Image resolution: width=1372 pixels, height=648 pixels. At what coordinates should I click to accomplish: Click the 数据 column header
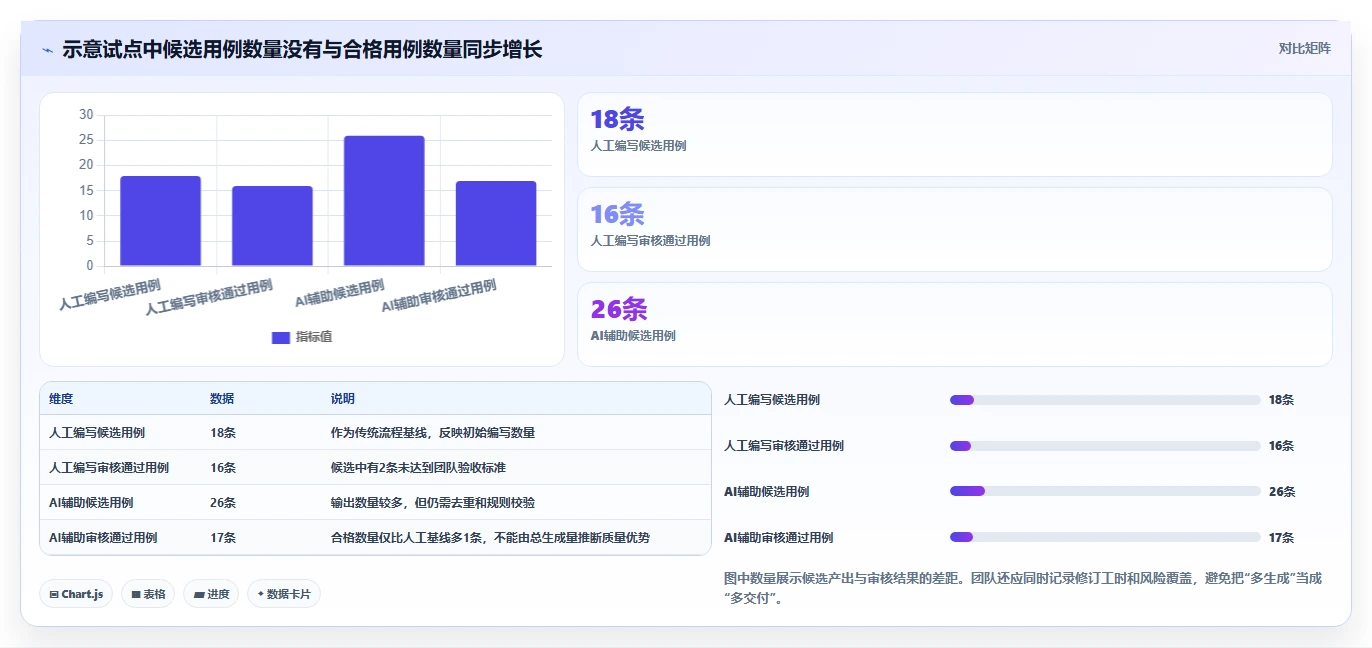pos(222,398)
